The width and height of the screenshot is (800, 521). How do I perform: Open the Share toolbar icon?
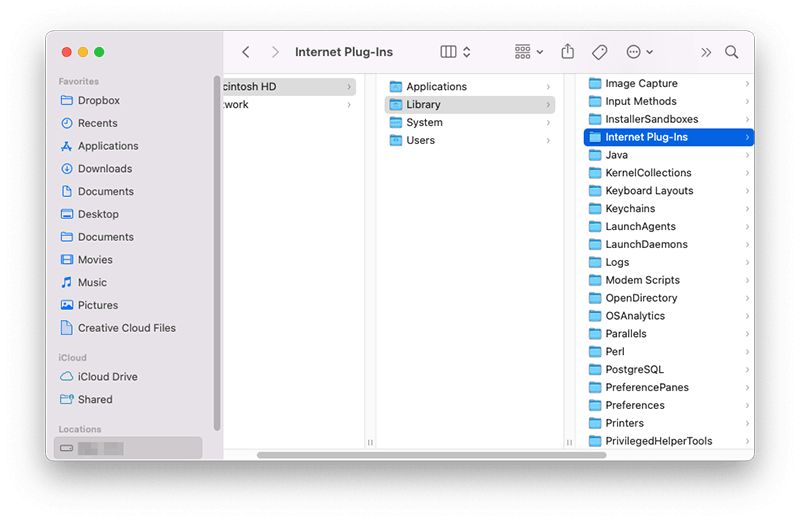(568, 52)
